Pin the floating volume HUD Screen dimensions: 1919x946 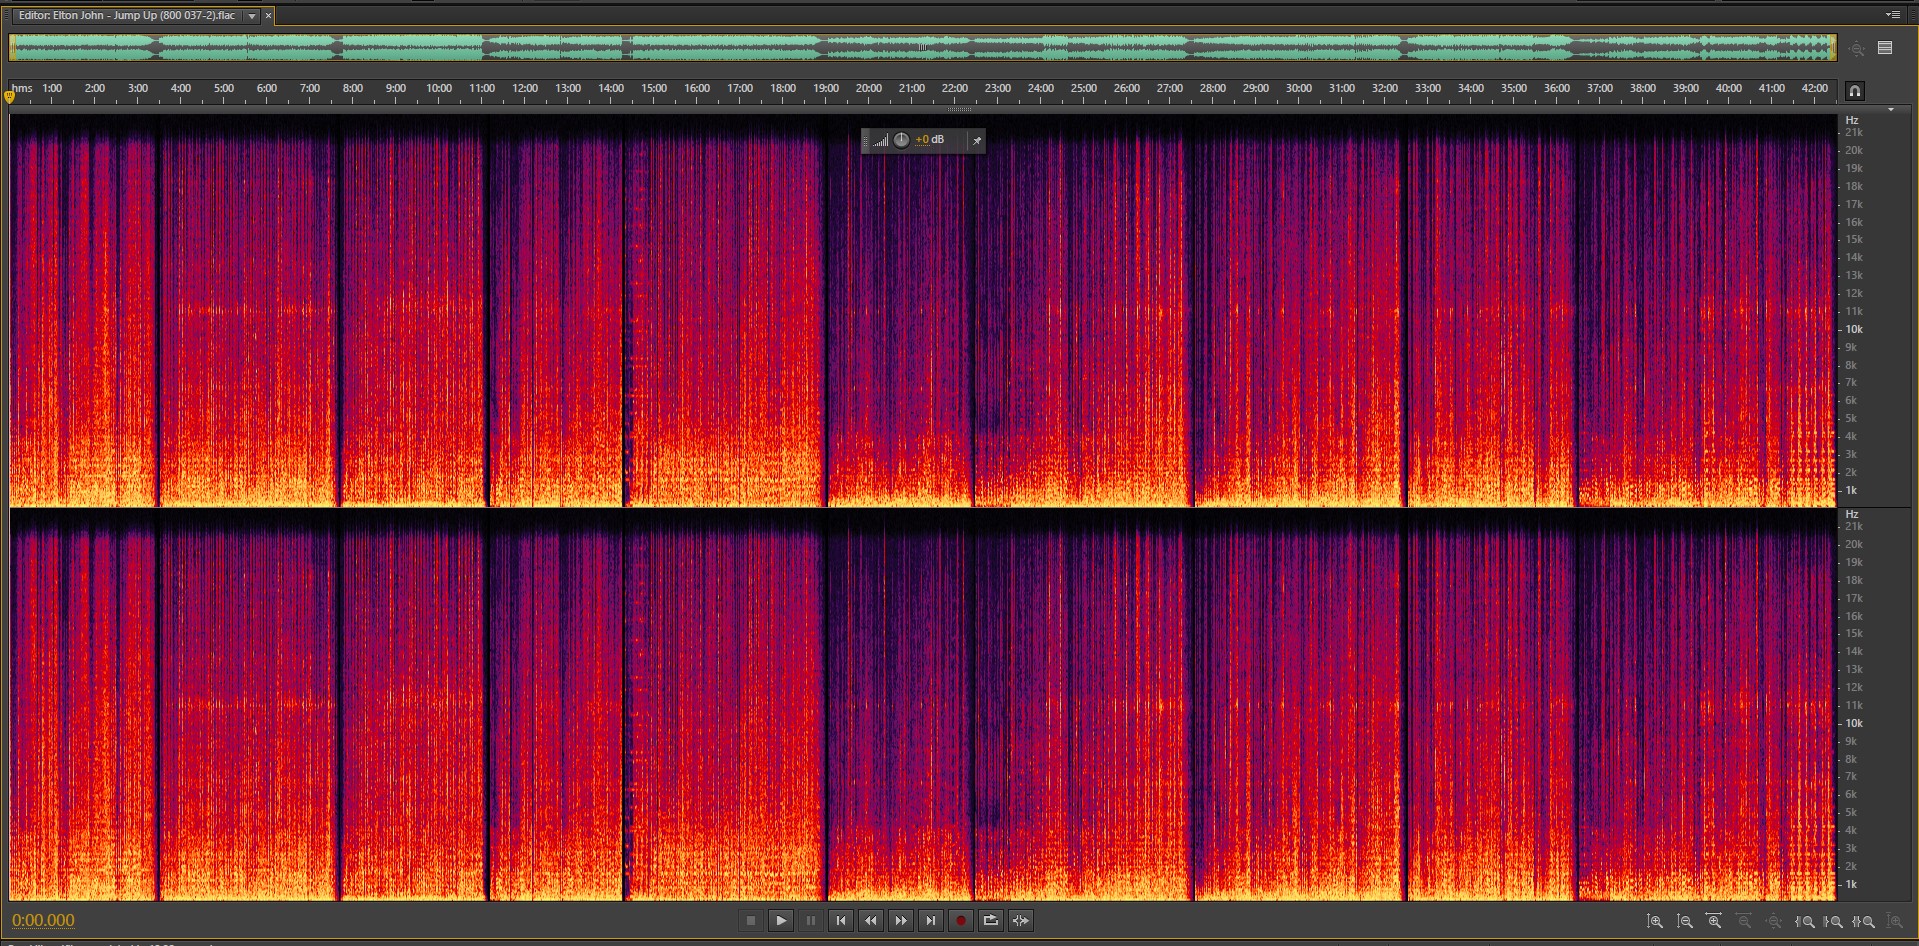(977, 141)
